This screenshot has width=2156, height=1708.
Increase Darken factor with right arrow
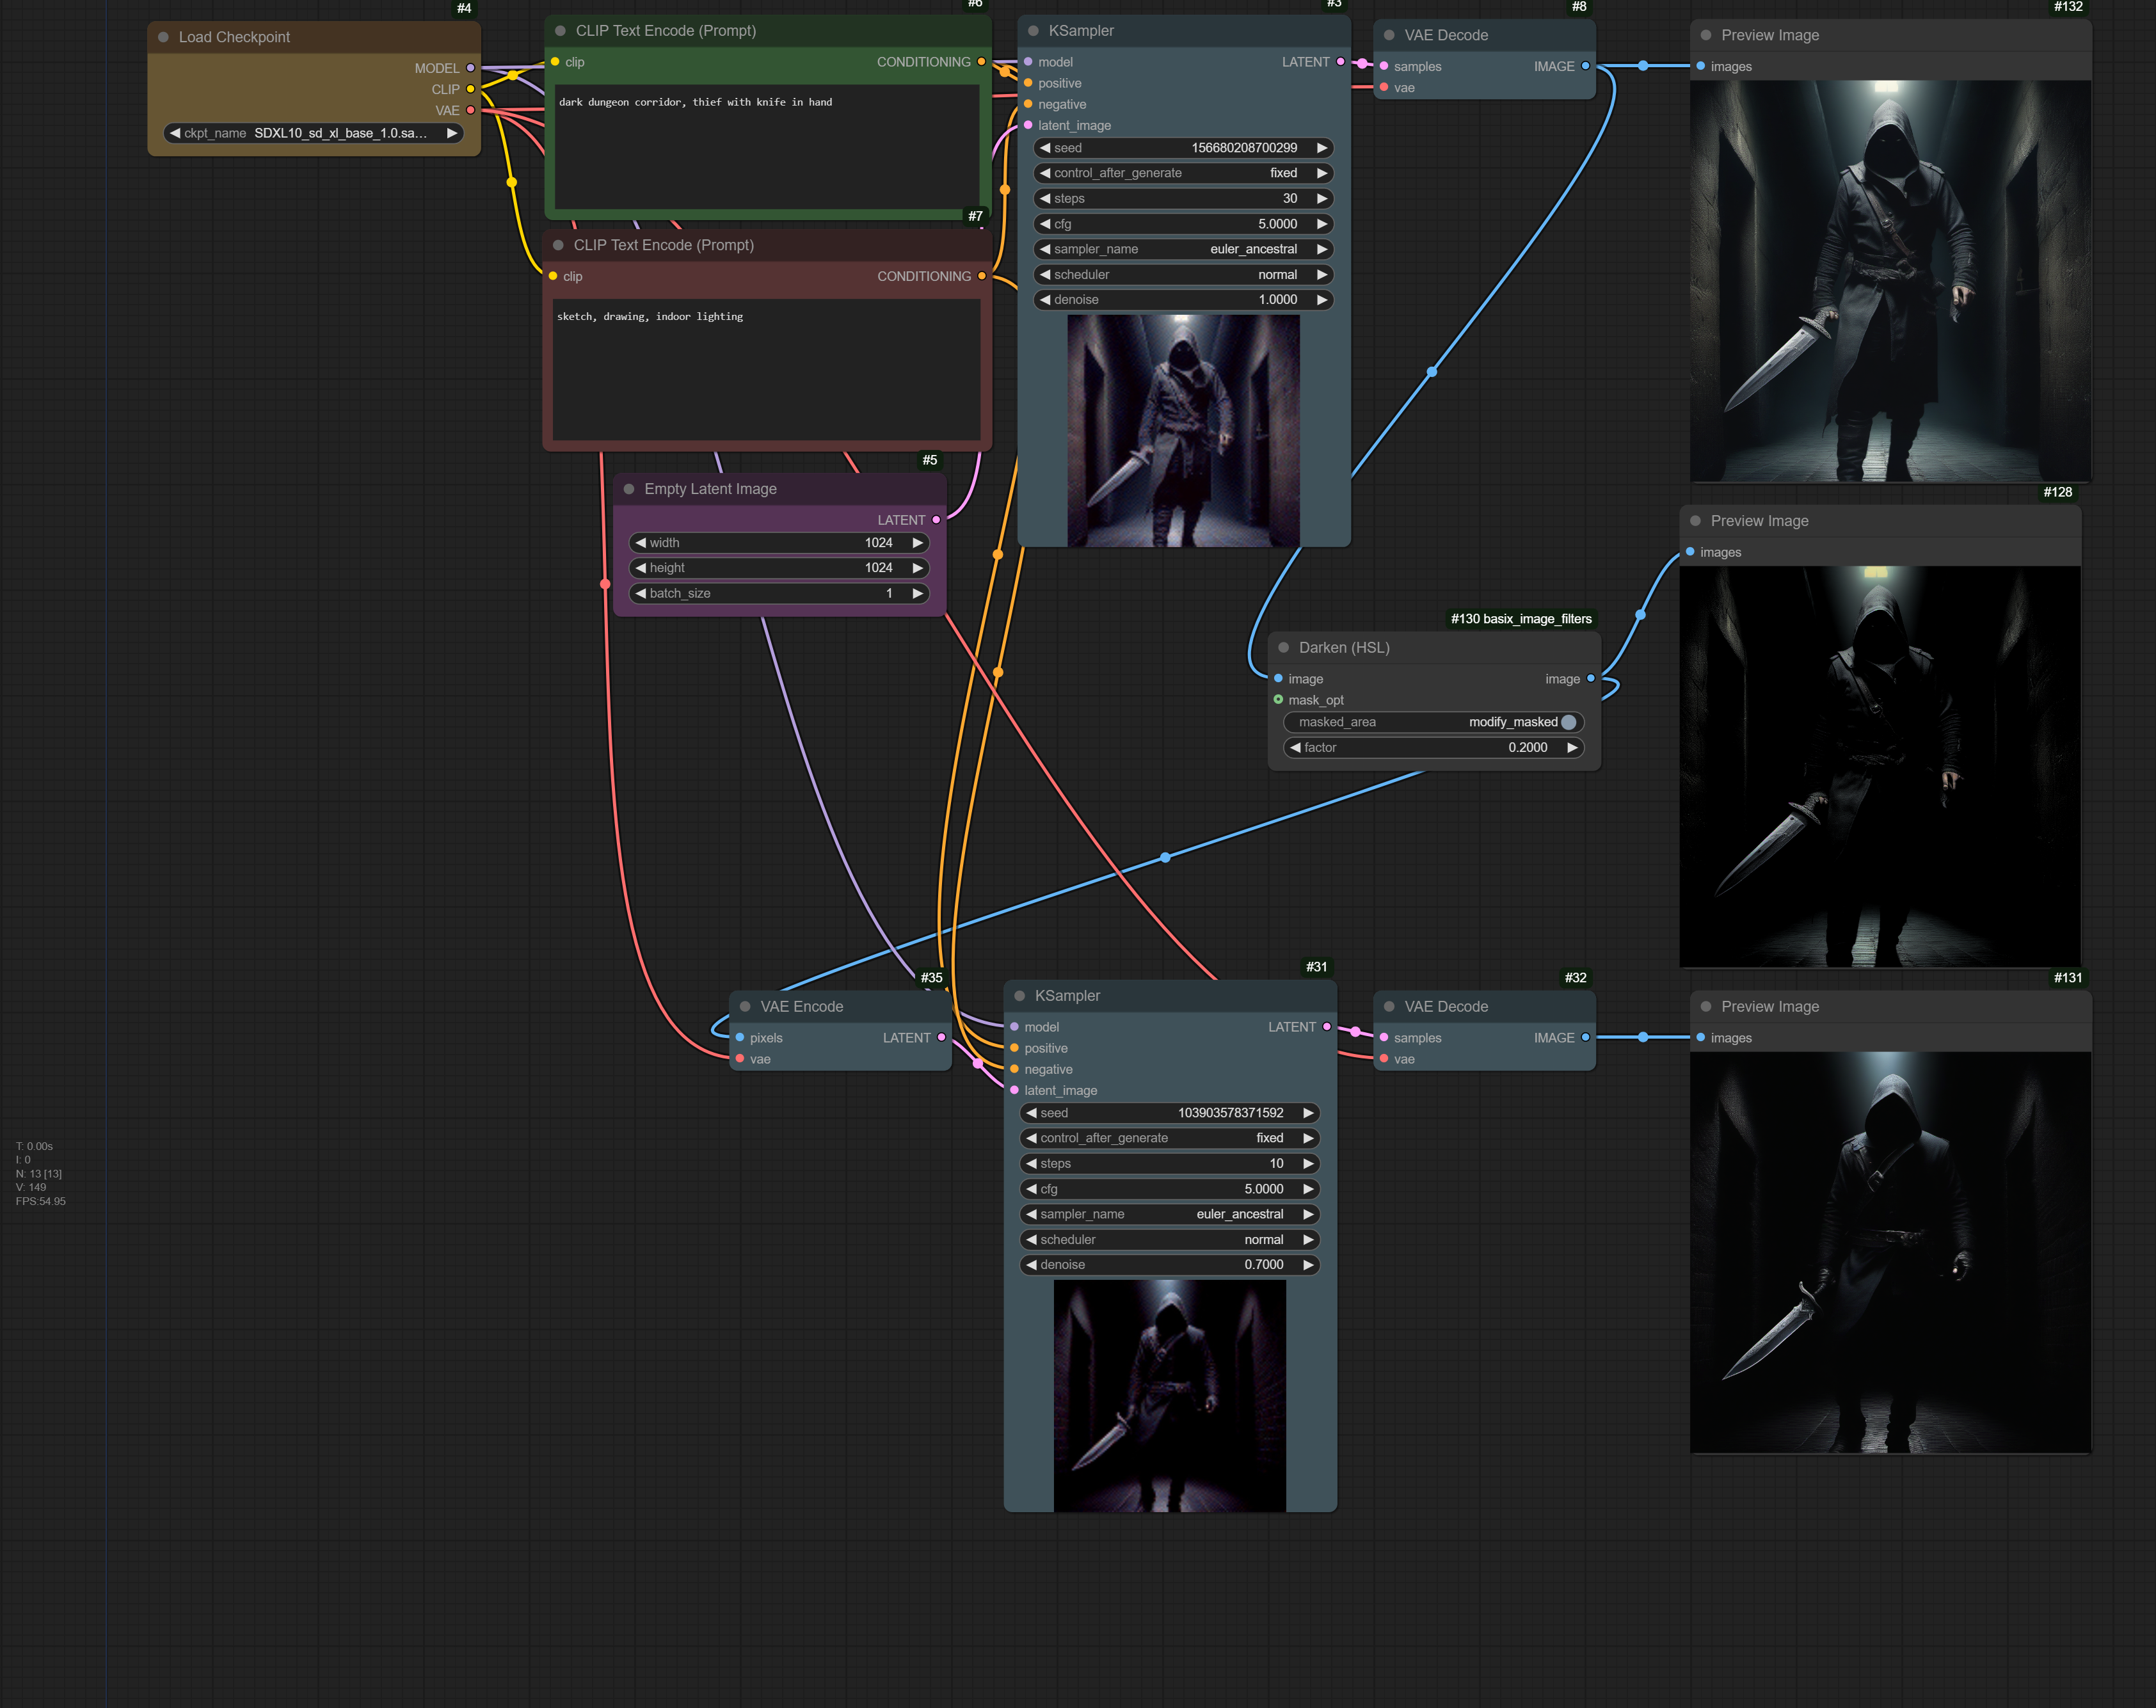click(x=1572, y=748)
